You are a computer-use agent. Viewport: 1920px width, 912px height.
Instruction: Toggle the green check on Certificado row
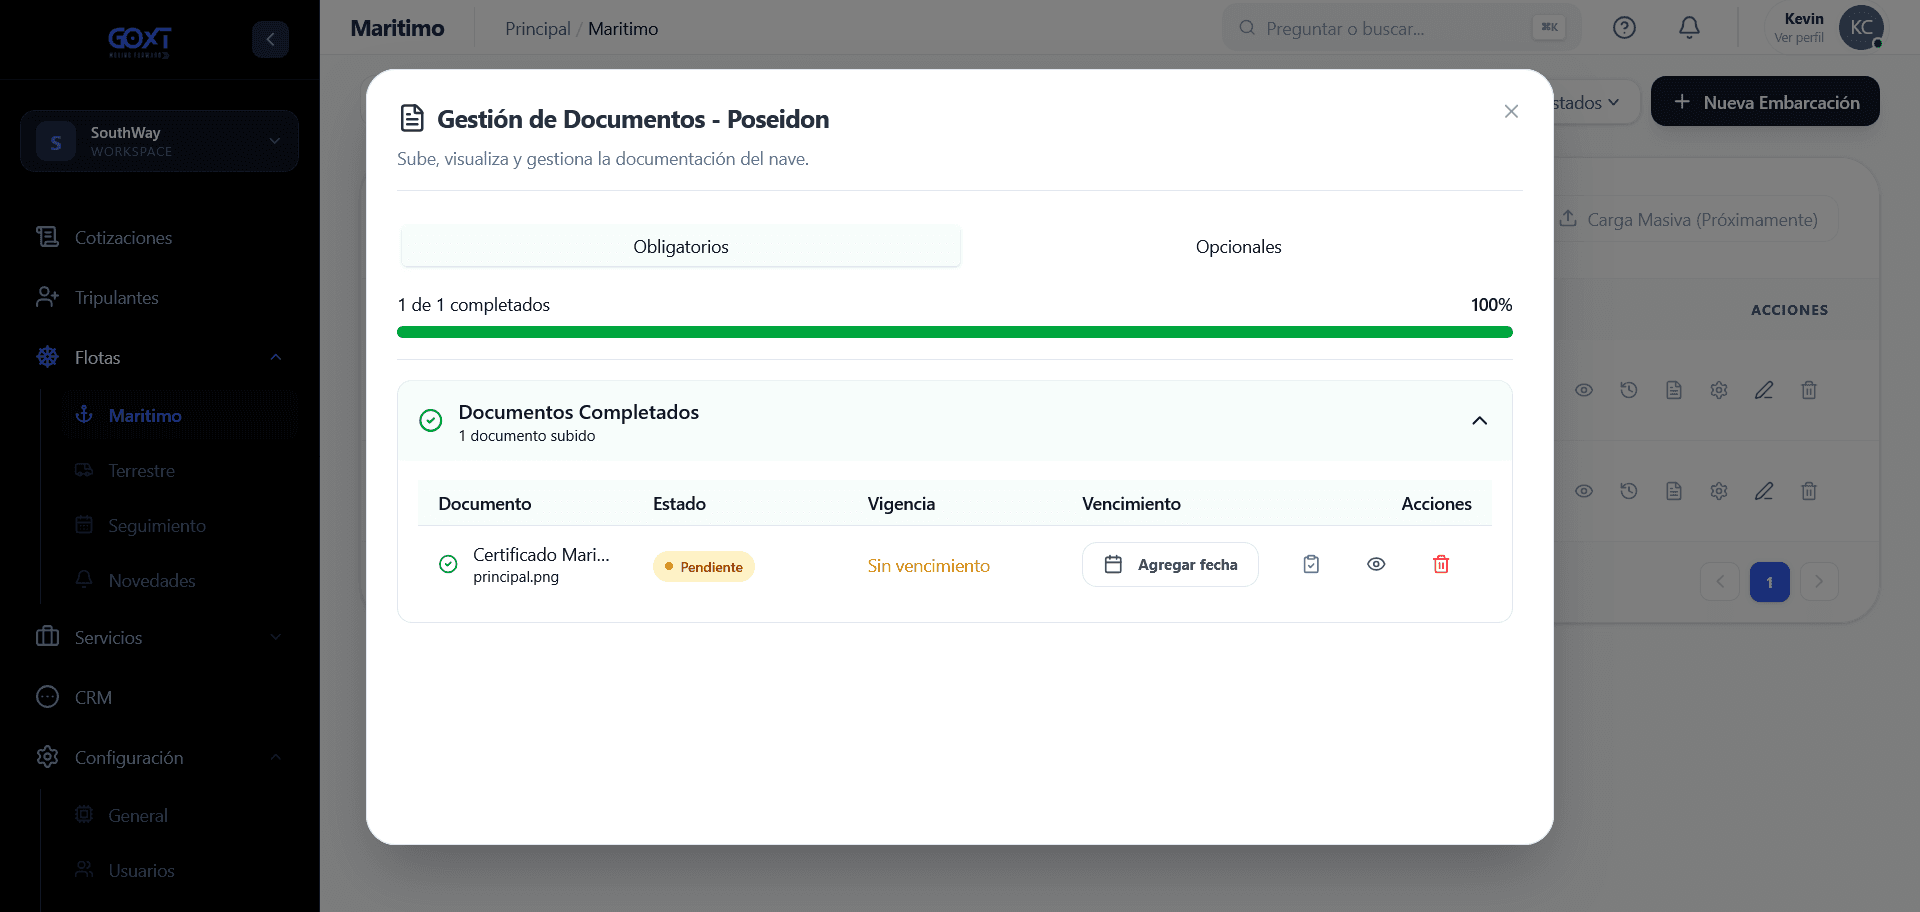point(448,565)
